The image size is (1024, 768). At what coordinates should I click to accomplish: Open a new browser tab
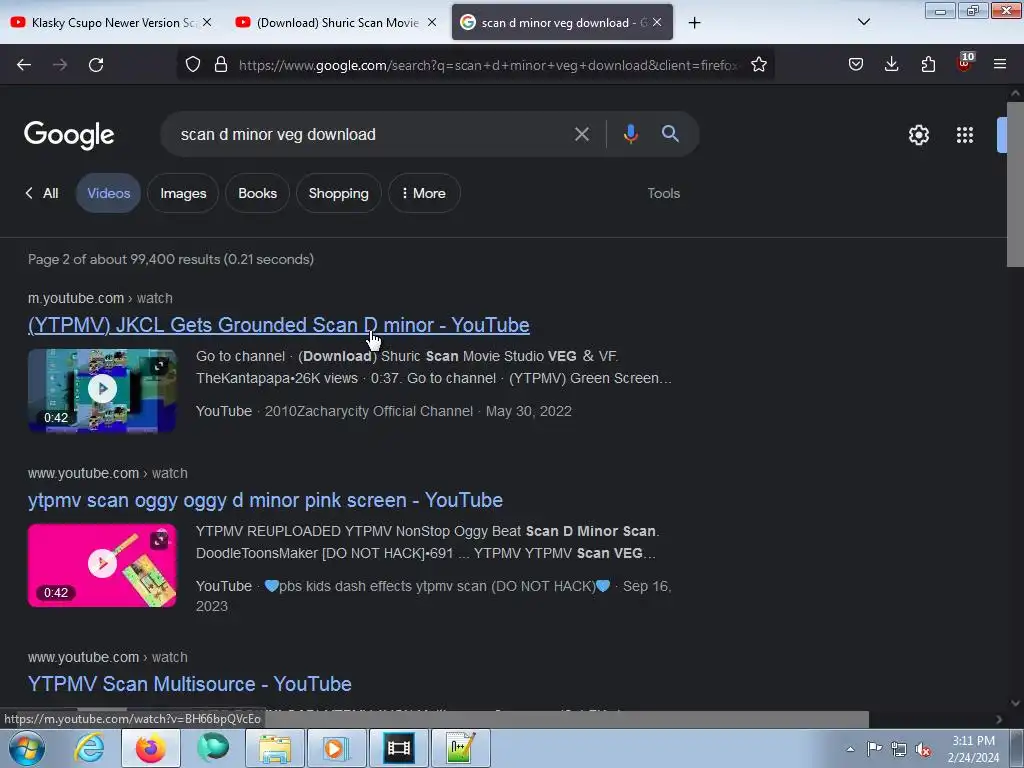pyautogui.click(x=694, y=23)
